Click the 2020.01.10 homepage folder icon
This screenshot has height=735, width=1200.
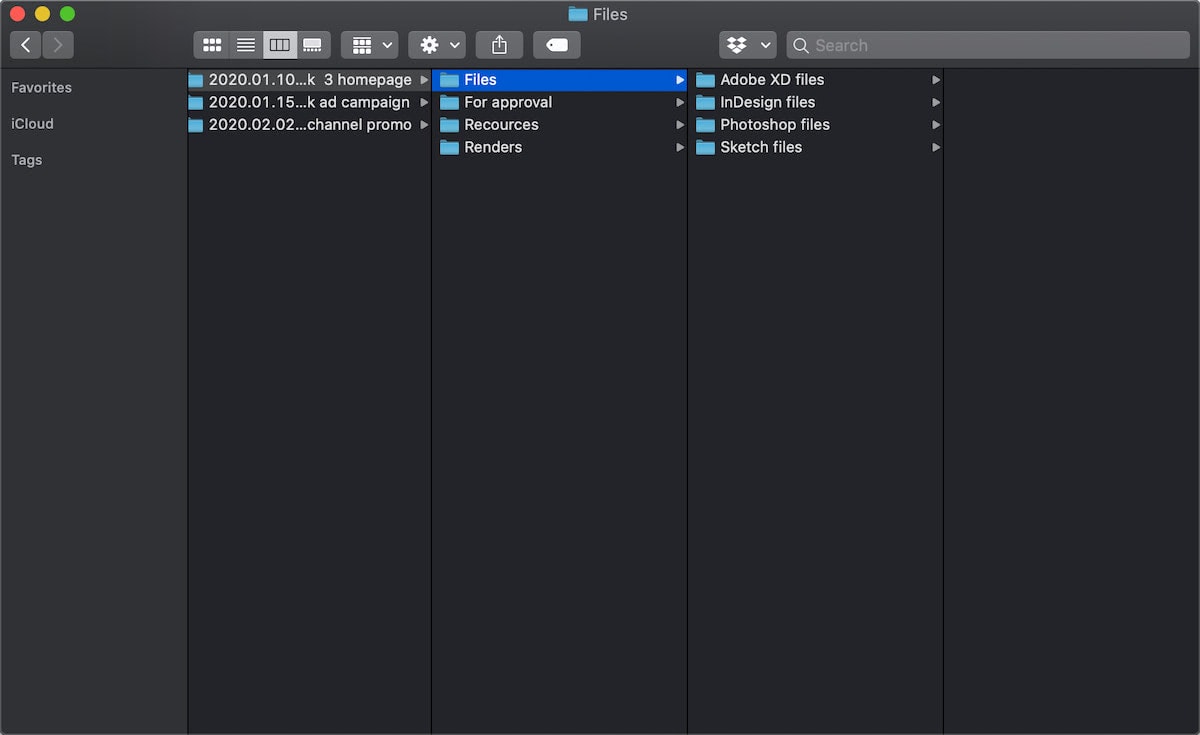pos(196,80)
